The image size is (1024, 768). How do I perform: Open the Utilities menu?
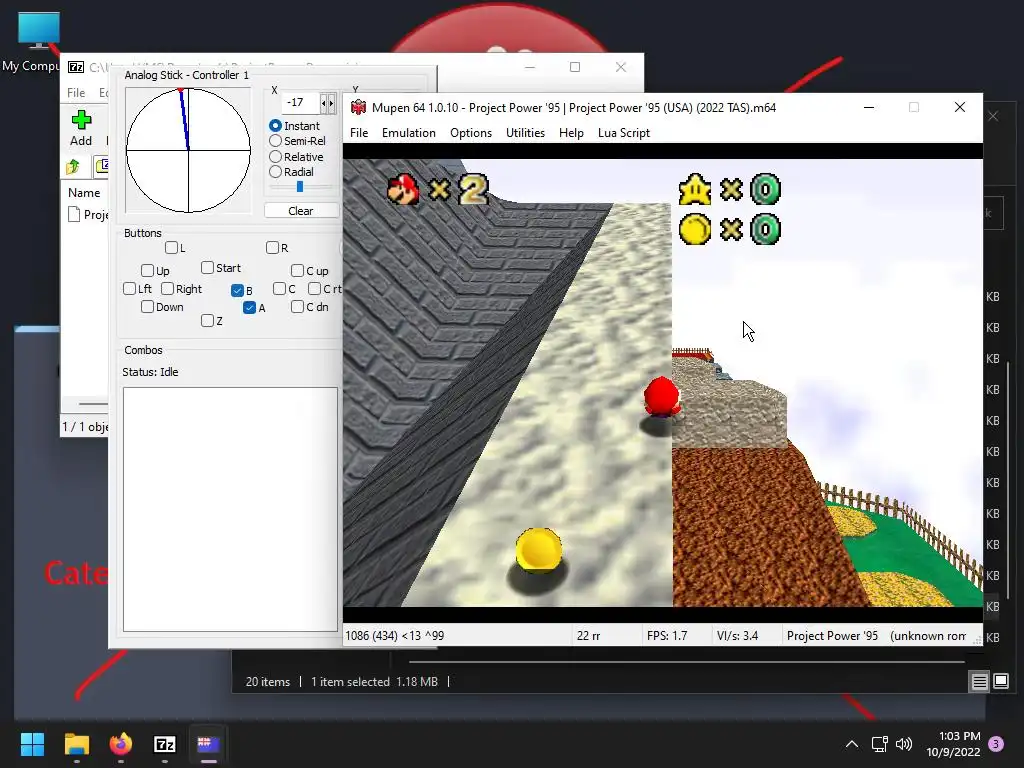tap(525, 133)
